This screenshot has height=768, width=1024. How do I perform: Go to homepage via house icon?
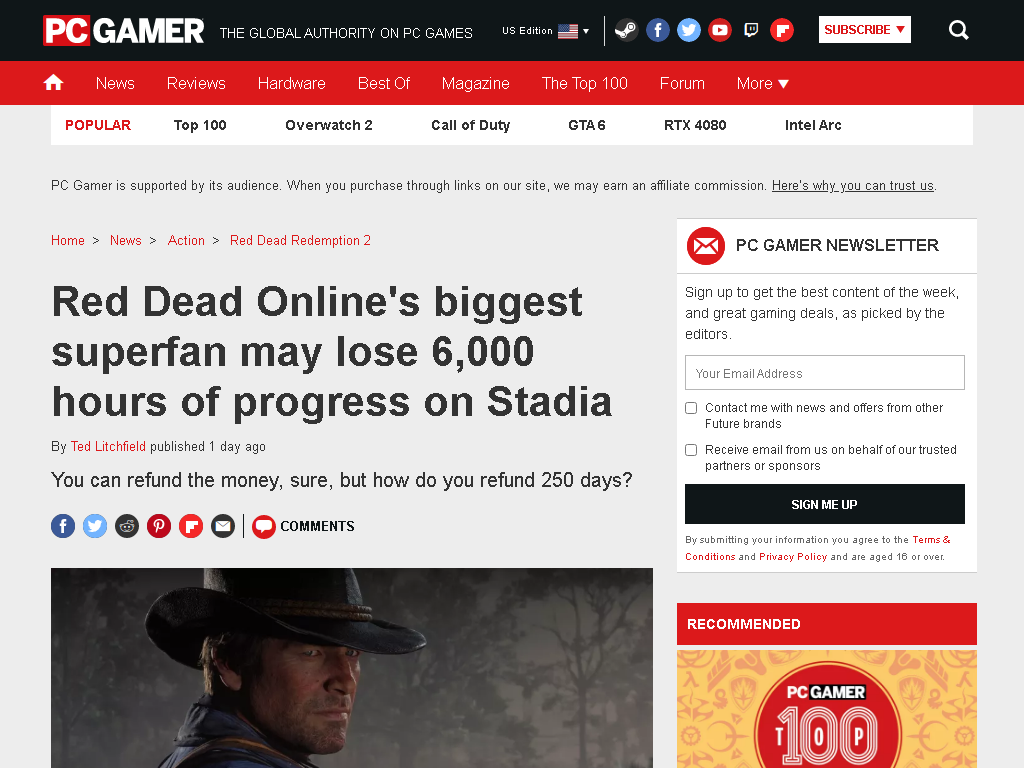point(53,82)
